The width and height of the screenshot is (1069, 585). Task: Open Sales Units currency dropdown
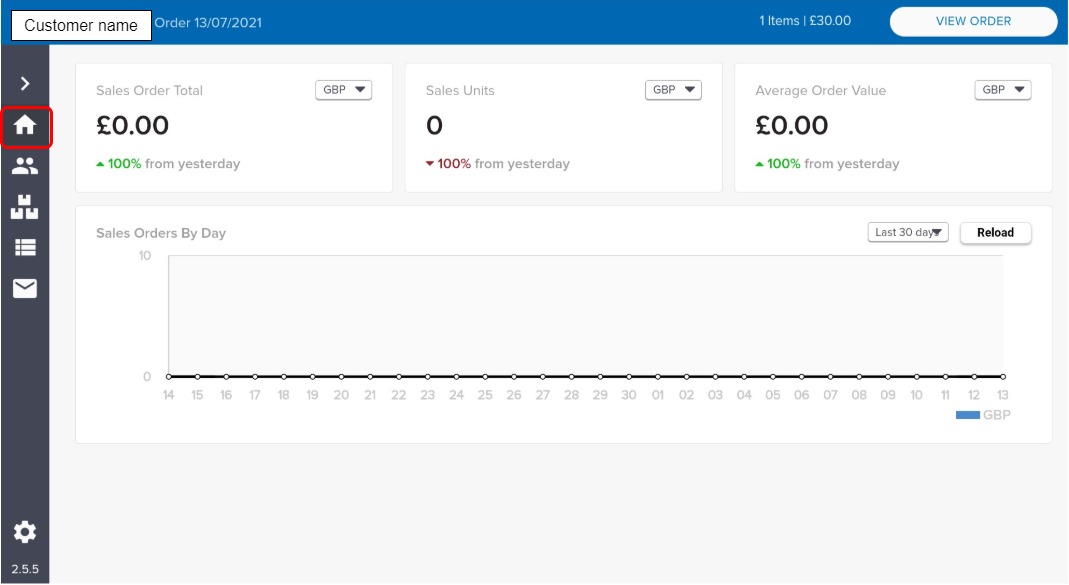click(x=673, y=90)
